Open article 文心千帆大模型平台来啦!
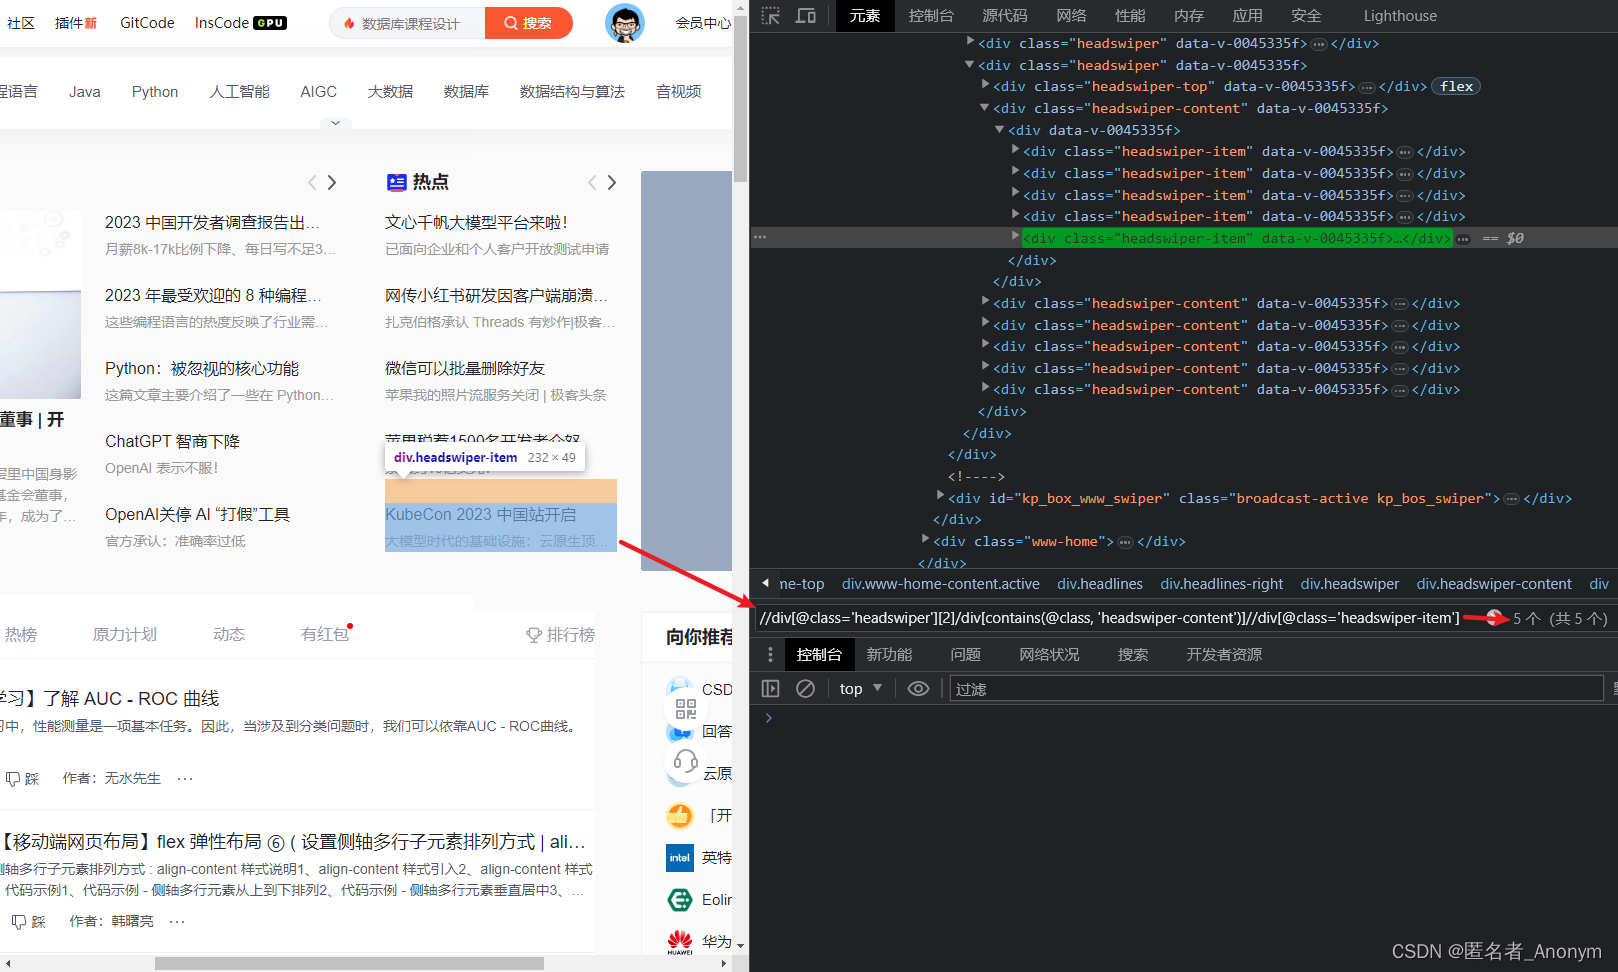This screenshot has width=1618, height=972. pos(476,223)
